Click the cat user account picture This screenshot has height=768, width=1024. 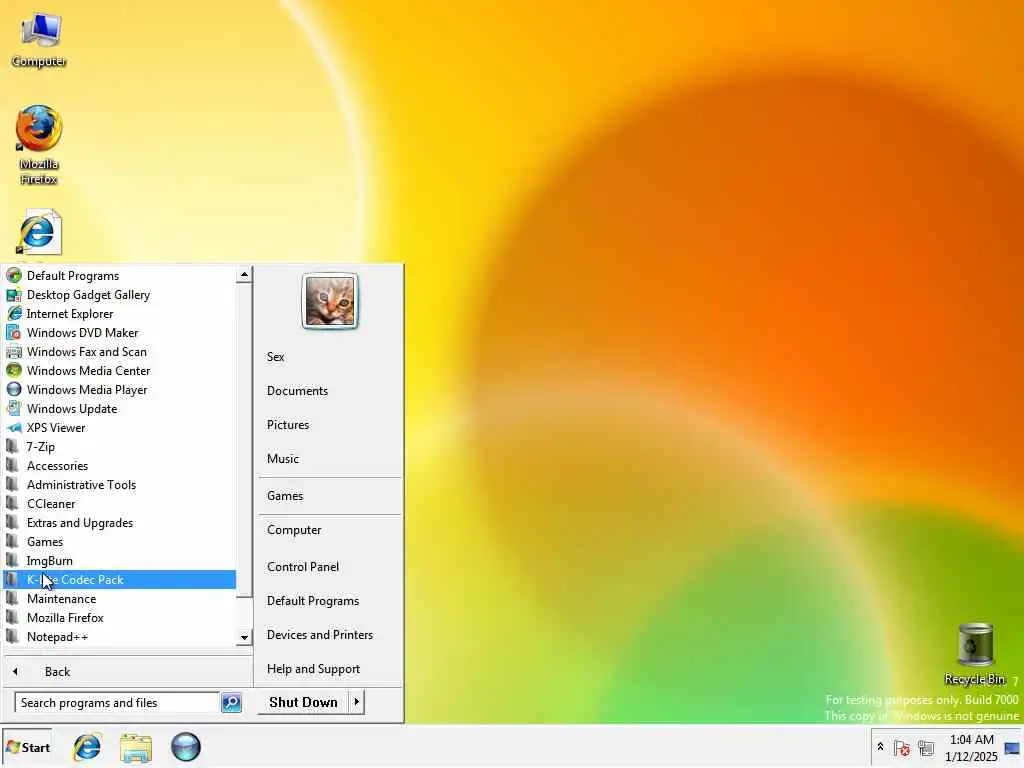click(x=330, y=301)
